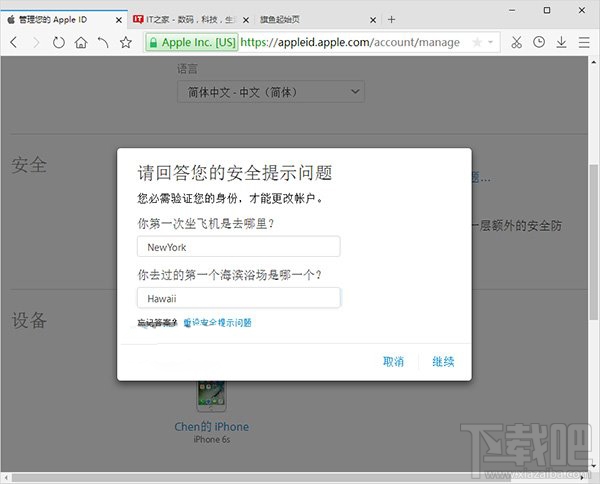The image size is (600, 484).
Task: Open the scissors screenshot tool
Action: pyautogui.click(x=517, y=42)
